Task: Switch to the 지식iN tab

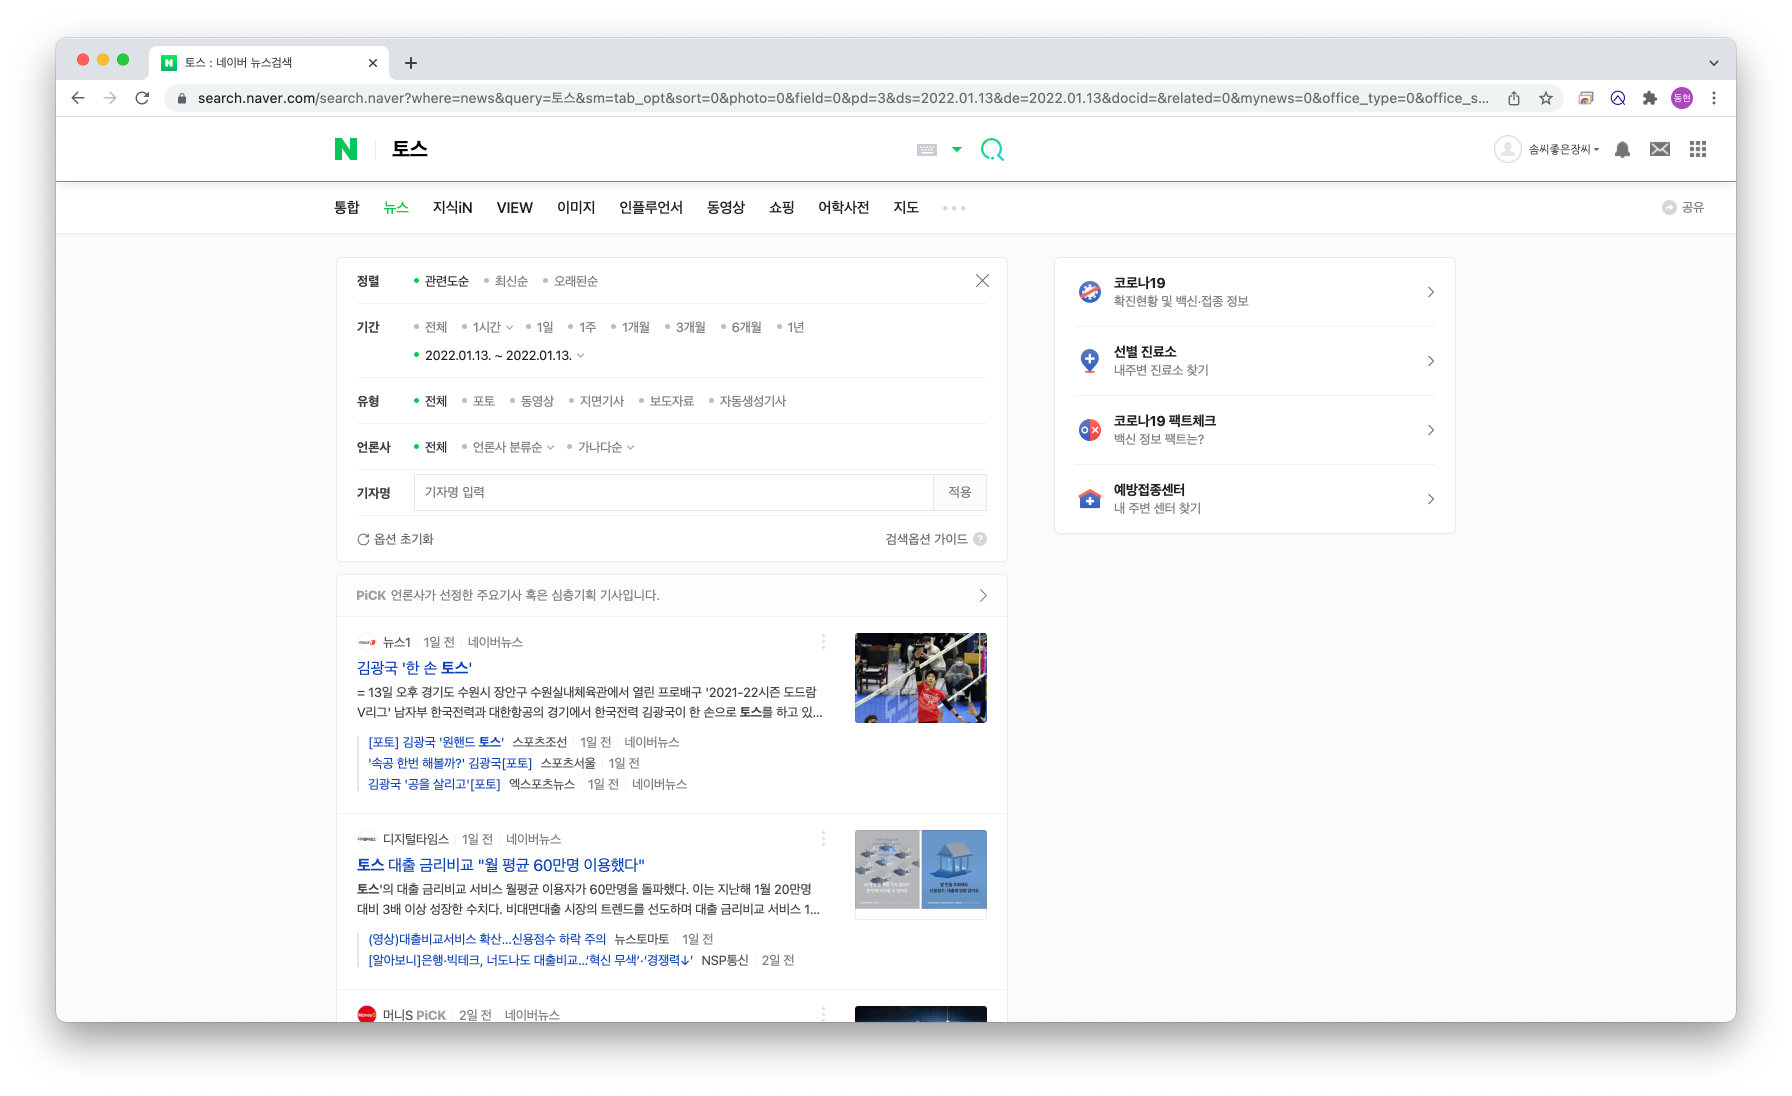Action: [x=452, y=207]
